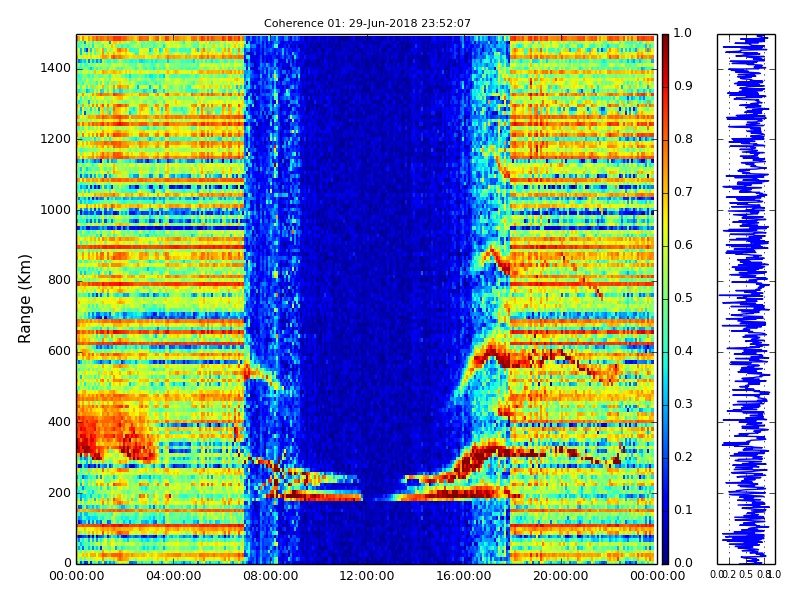The height and width of the screenshot is (600, 800).
Task: Click the colorbar label 0.0
Action: point(683,563)
